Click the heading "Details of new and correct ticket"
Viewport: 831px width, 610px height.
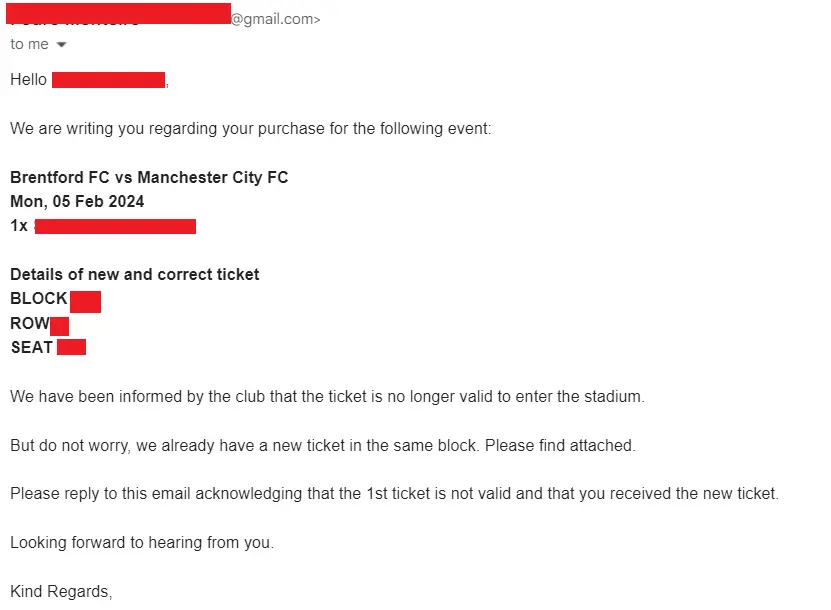coord(134,274)
